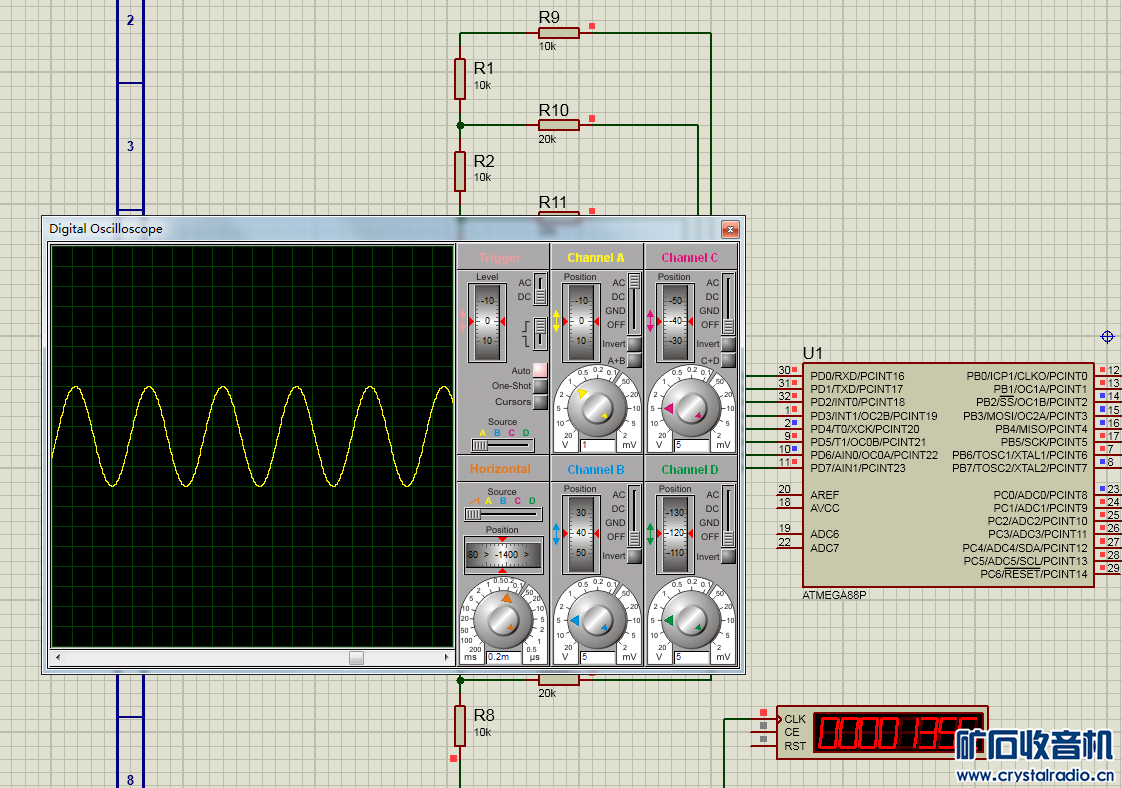Click the Horizontal Source selector slider

click(x=503, y=514)
